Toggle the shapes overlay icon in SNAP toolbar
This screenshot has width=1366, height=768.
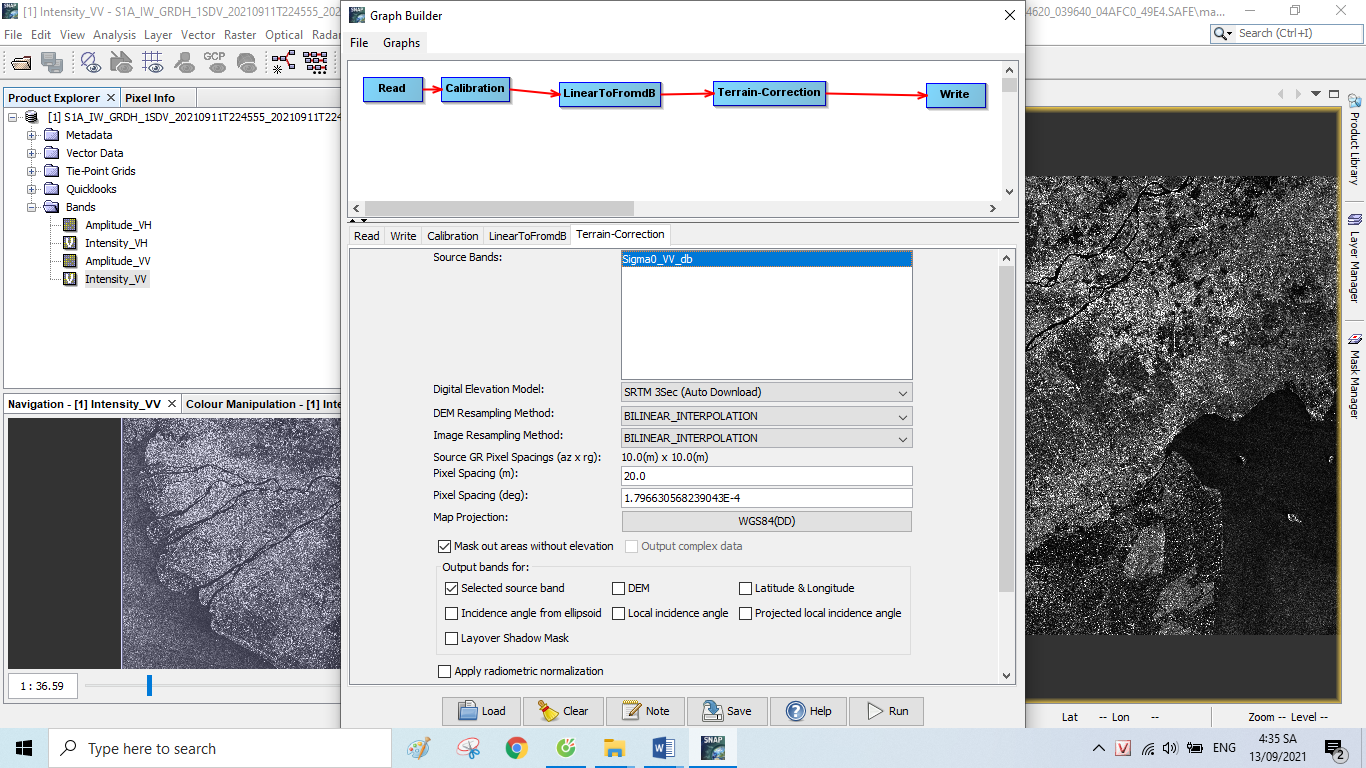(x=122, y=63)
